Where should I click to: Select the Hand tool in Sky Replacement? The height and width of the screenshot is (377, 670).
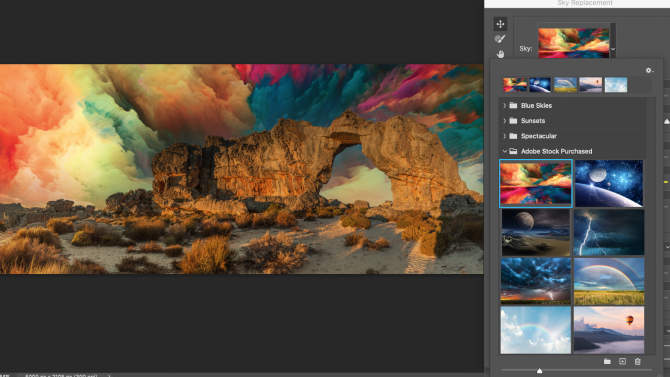(x=500, y=54)
